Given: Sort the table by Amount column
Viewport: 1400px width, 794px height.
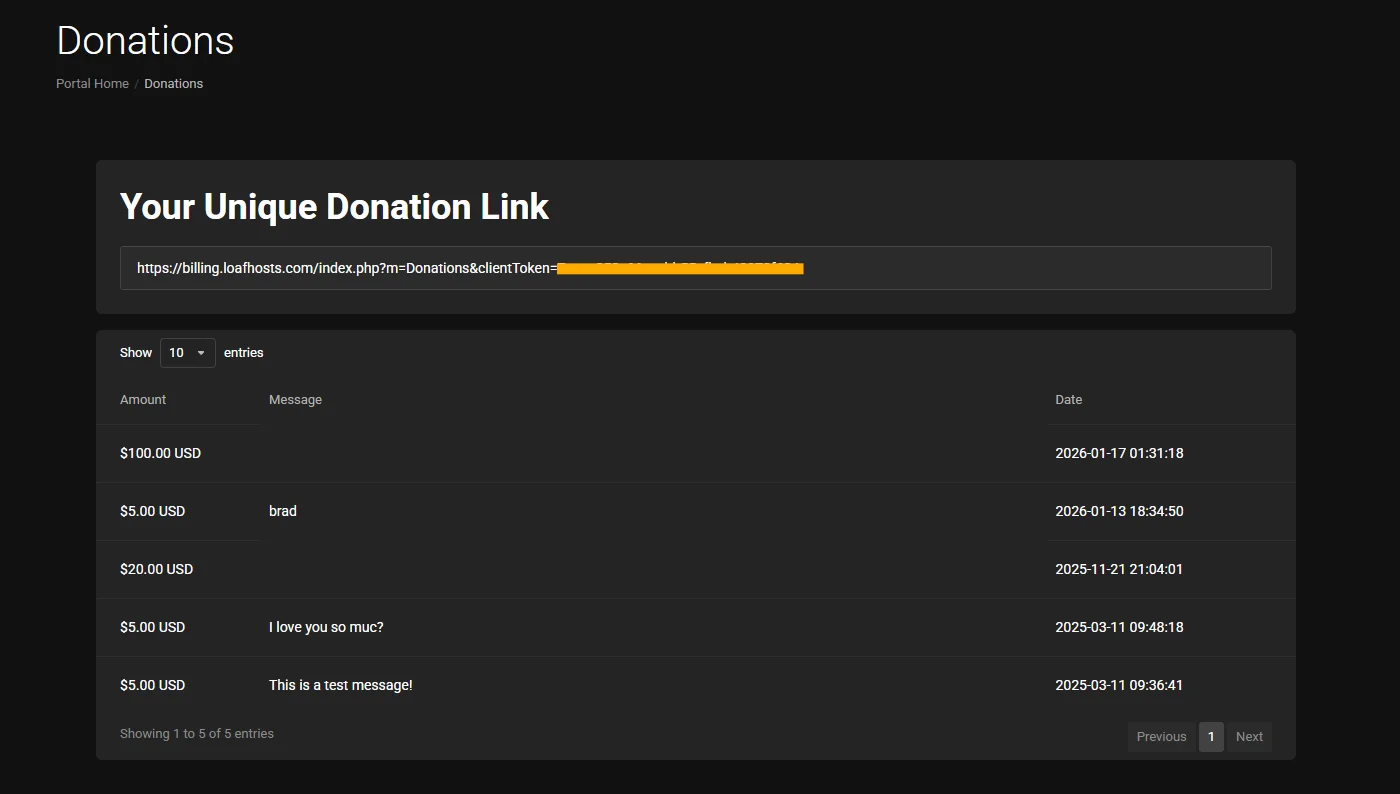Looking at the screenshot, I should (x=142, y=399).
